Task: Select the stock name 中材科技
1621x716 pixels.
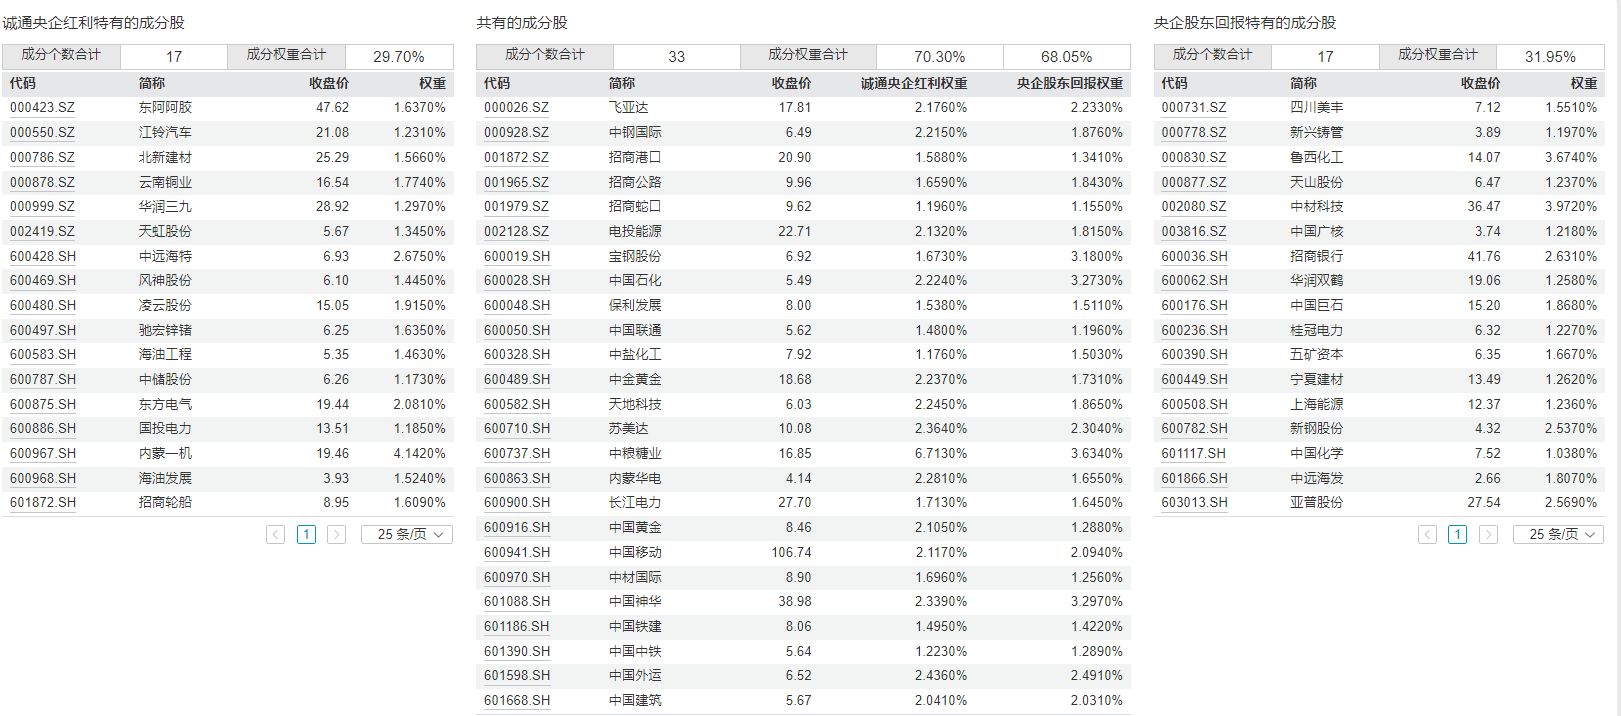Action: click(x=1316, y=206)
